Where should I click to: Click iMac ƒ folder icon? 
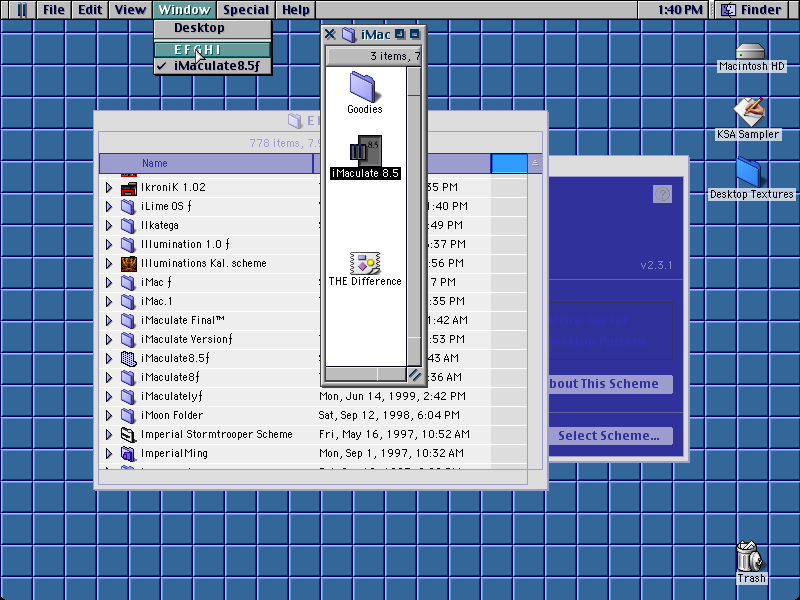point(129,283)
